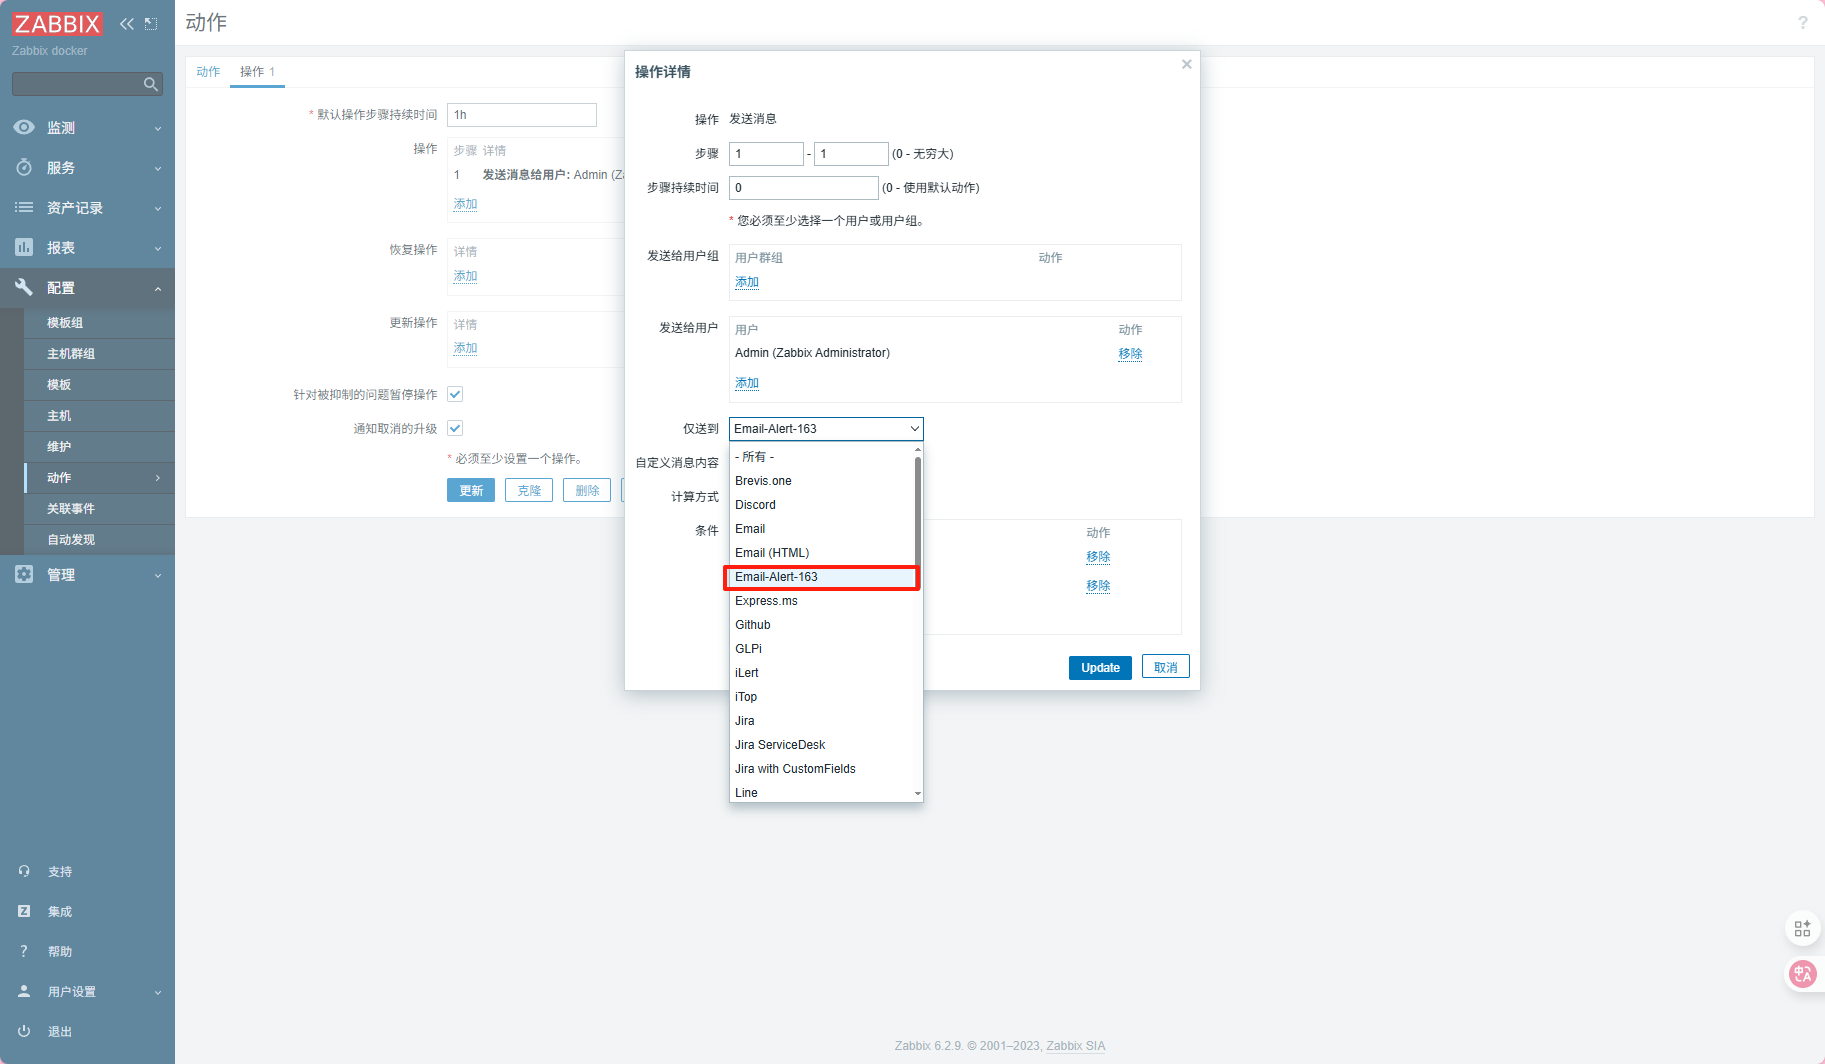Expand the 监测 menu chevron
This screenshot has width=1825, height=1064.
[158, 129]
